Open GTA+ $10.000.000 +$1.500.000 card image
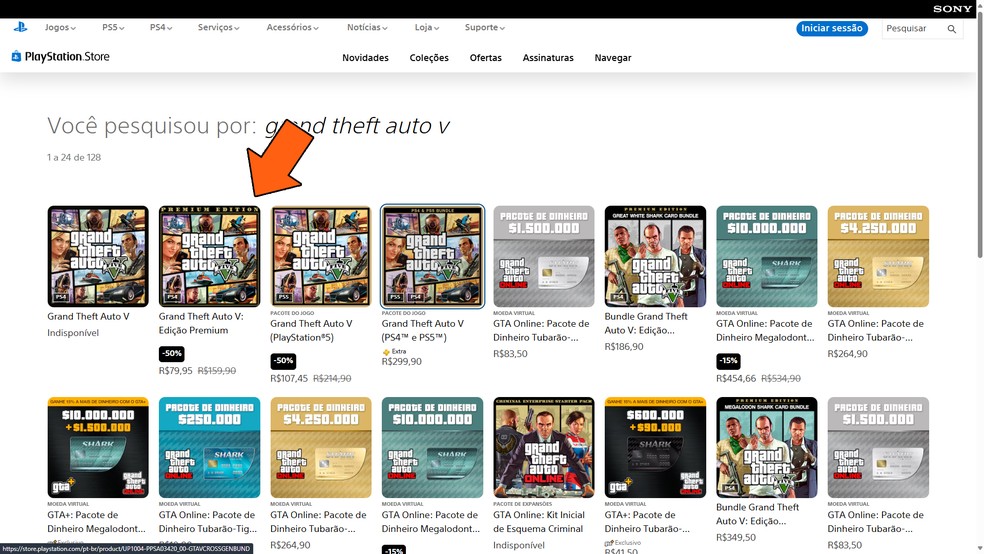Viewport: 984px width, 554px height. coord(98,447)
